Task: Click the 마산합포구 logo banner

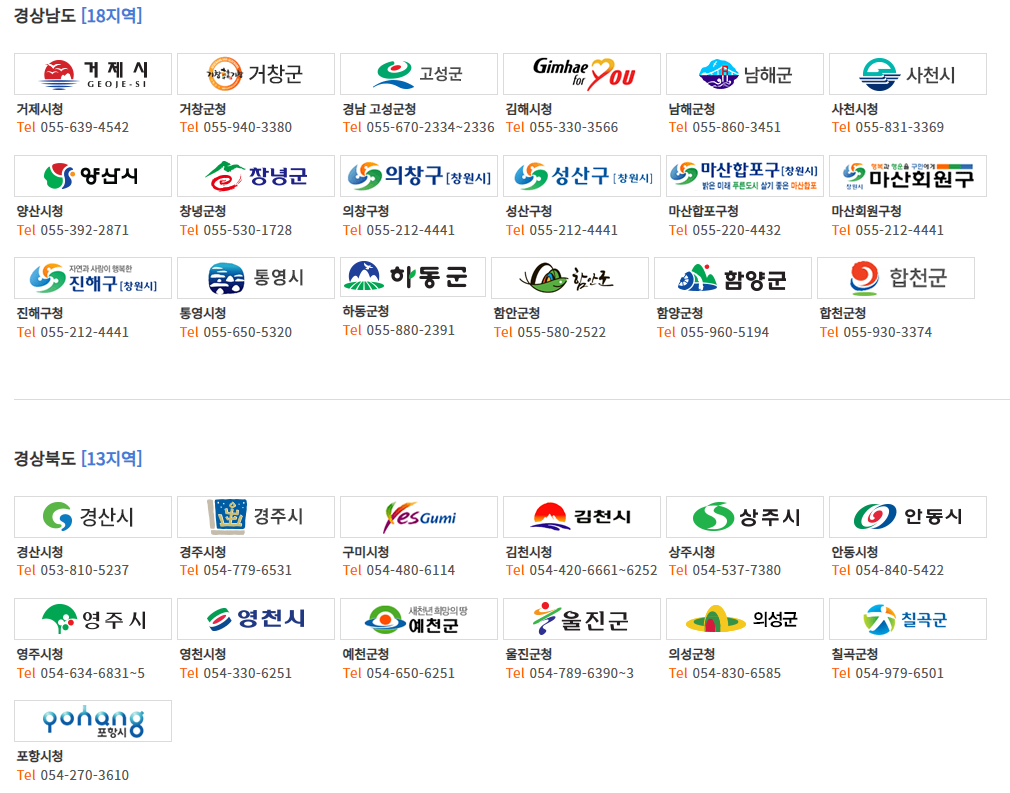Action: tap(745, 176)
